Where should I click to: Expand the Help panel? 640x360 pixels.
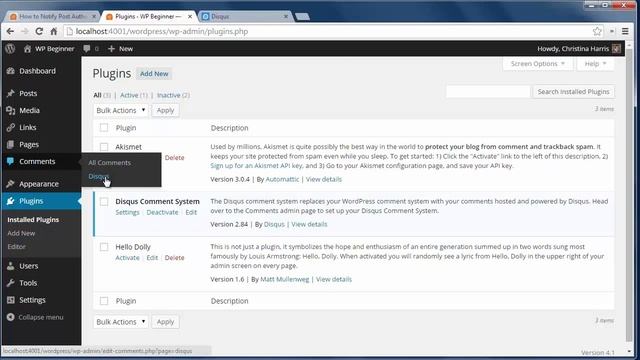[x=595, y=64]
